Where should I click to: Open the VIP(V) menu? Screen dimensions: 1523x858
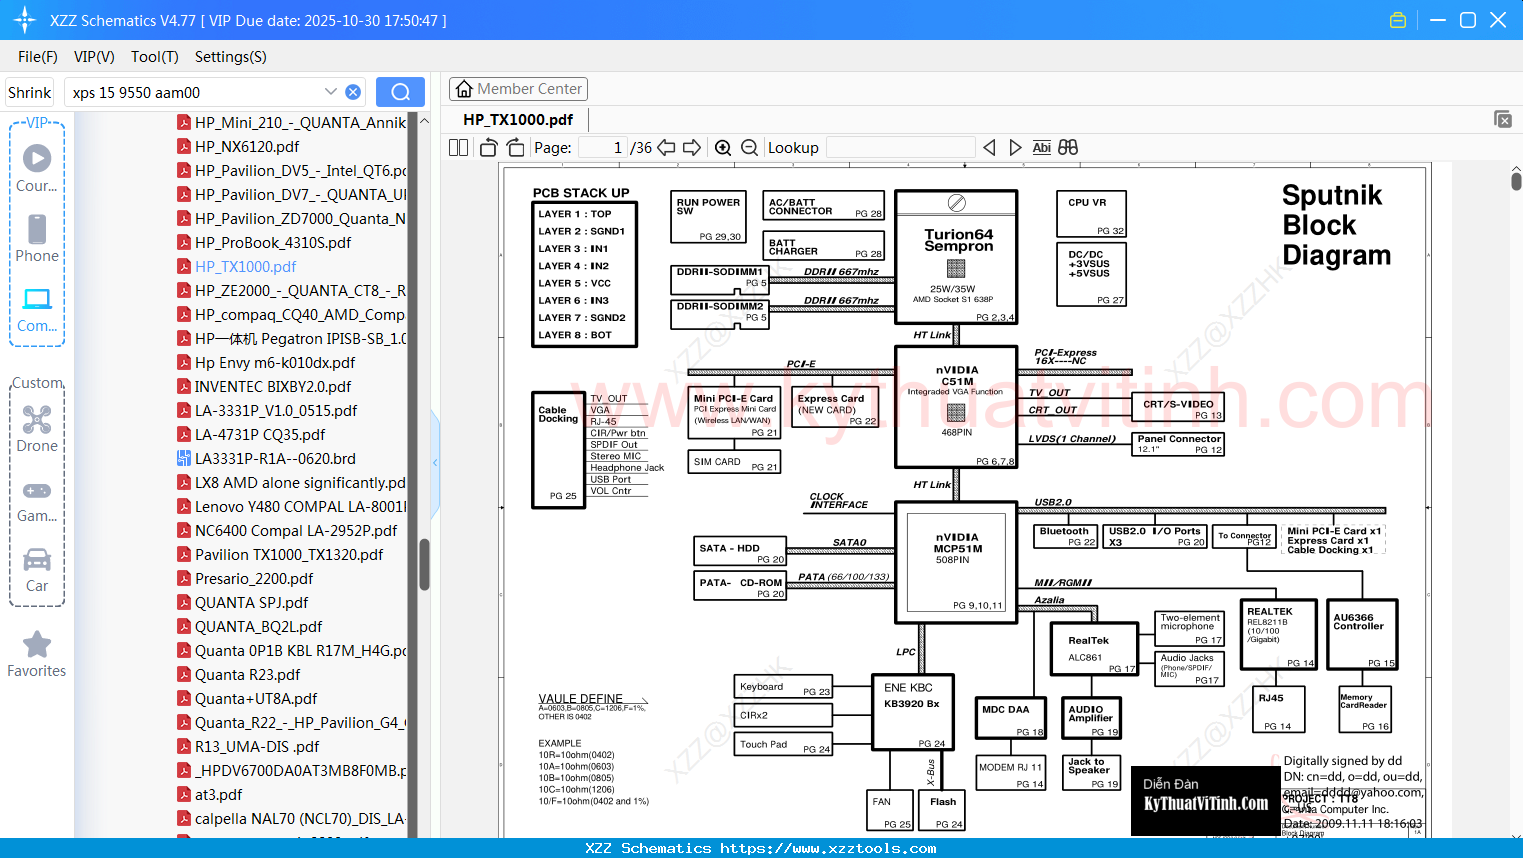(94, 57)
